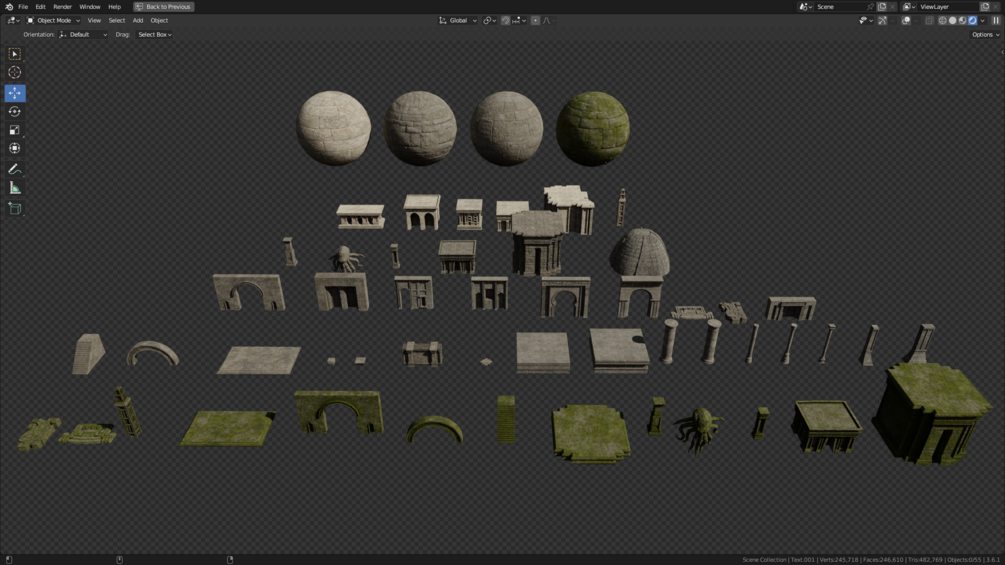Open Orientation Default dropdown
1005x565 pixels.
click(83, 35)
